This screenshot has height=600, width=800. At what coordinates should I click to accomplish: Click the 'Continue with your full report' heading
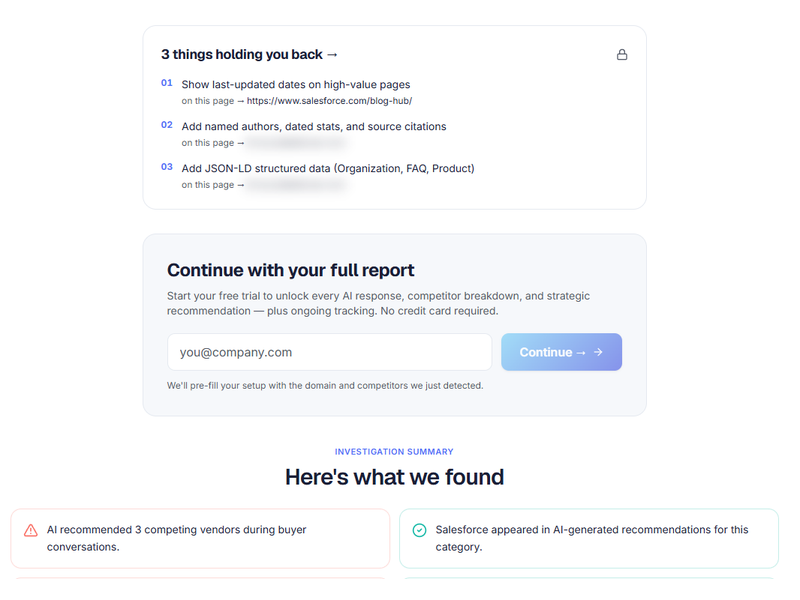(x=291, y=270)
